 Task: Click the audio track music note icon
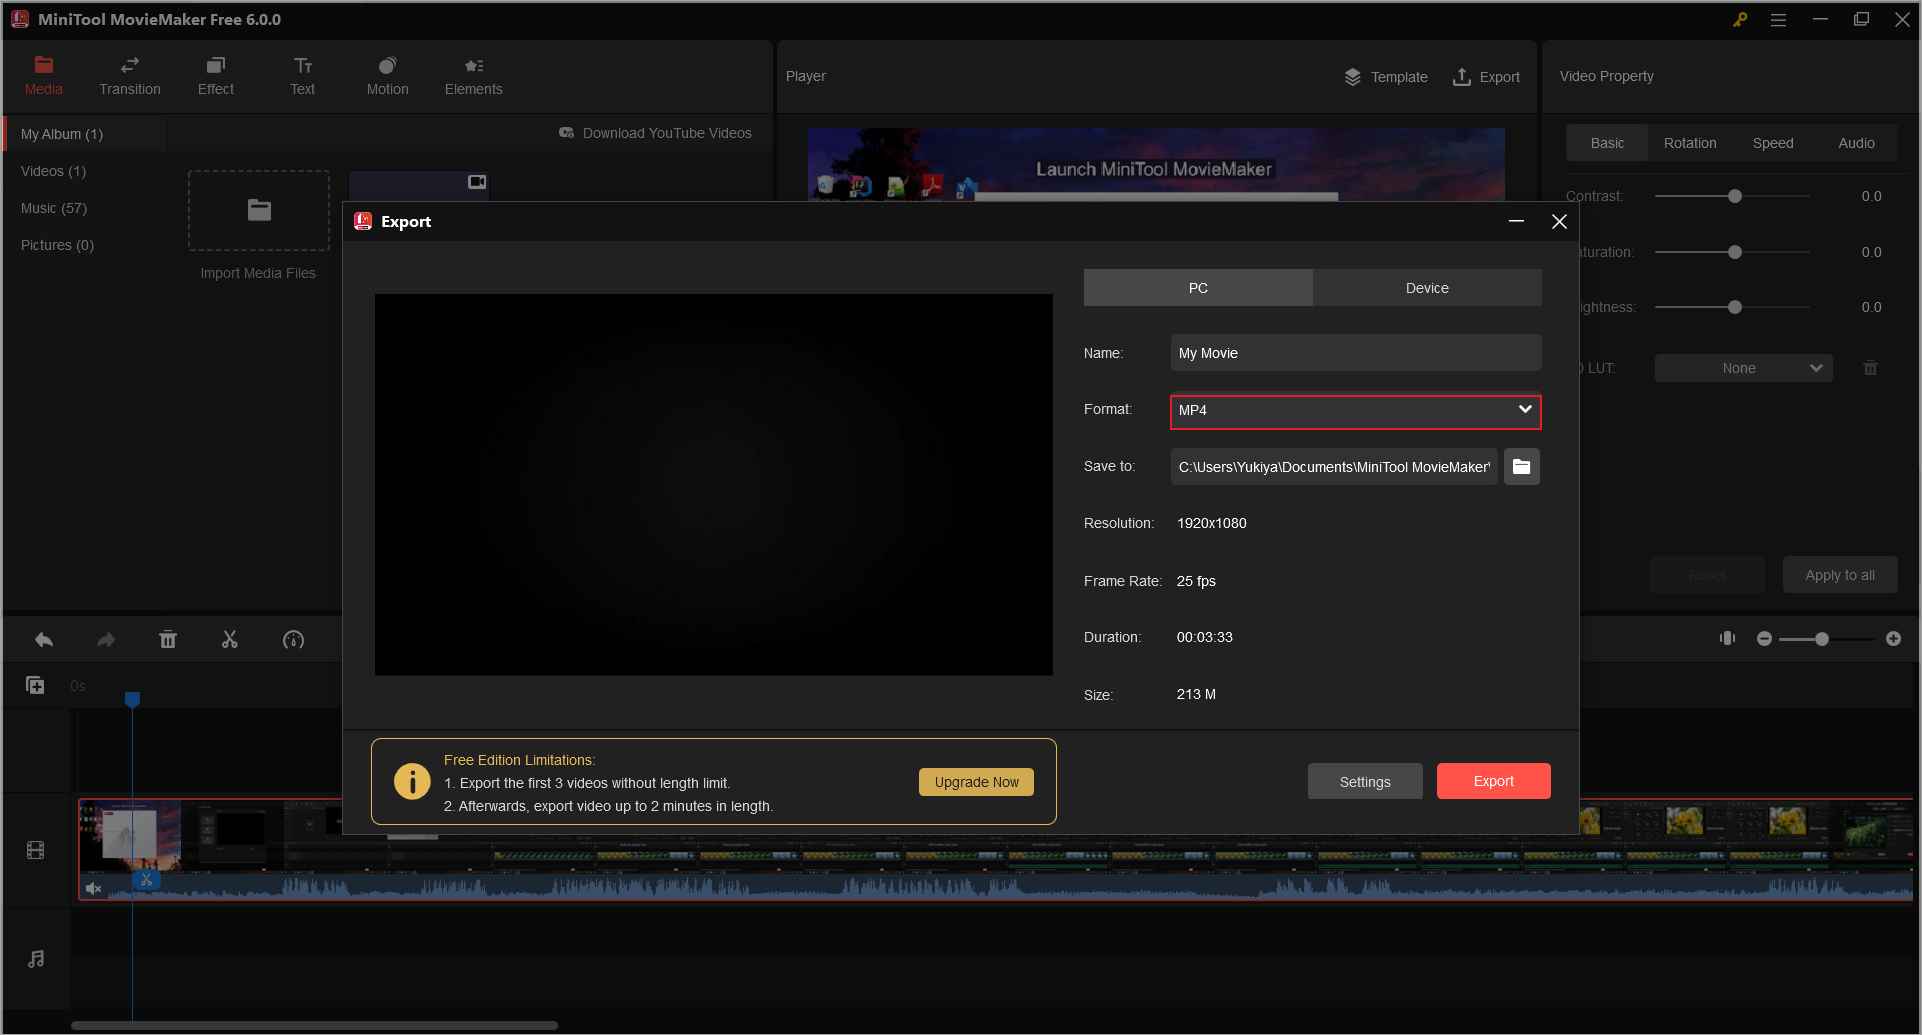[x=36, y=959]
